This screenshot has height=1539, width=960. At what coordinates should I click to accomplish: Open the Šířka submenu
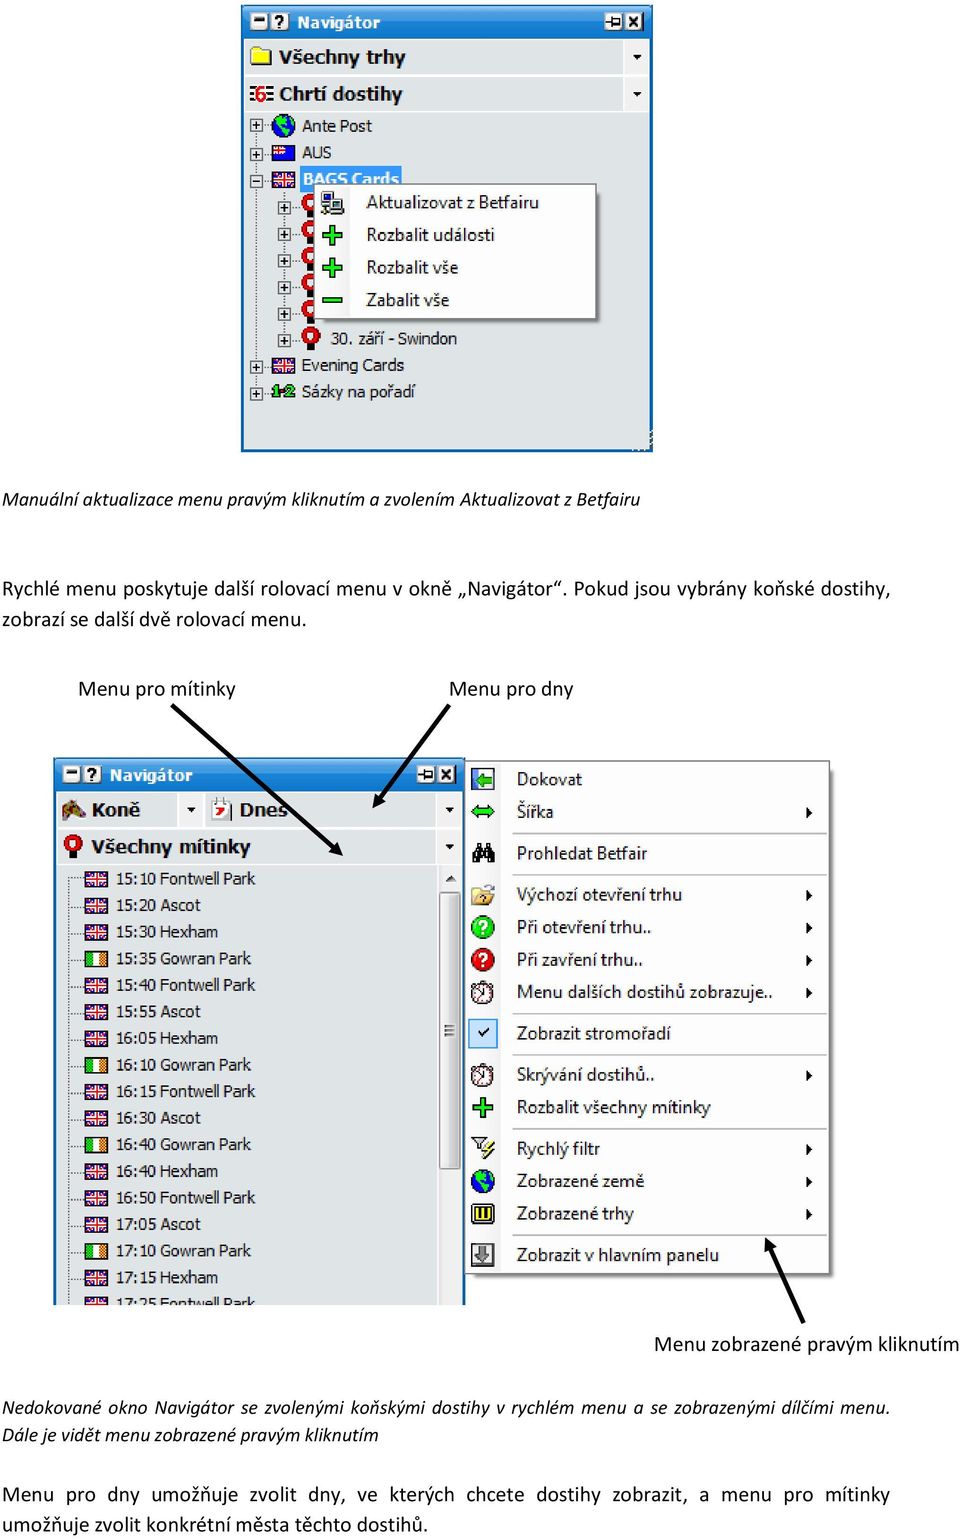[x=648, y=811]
